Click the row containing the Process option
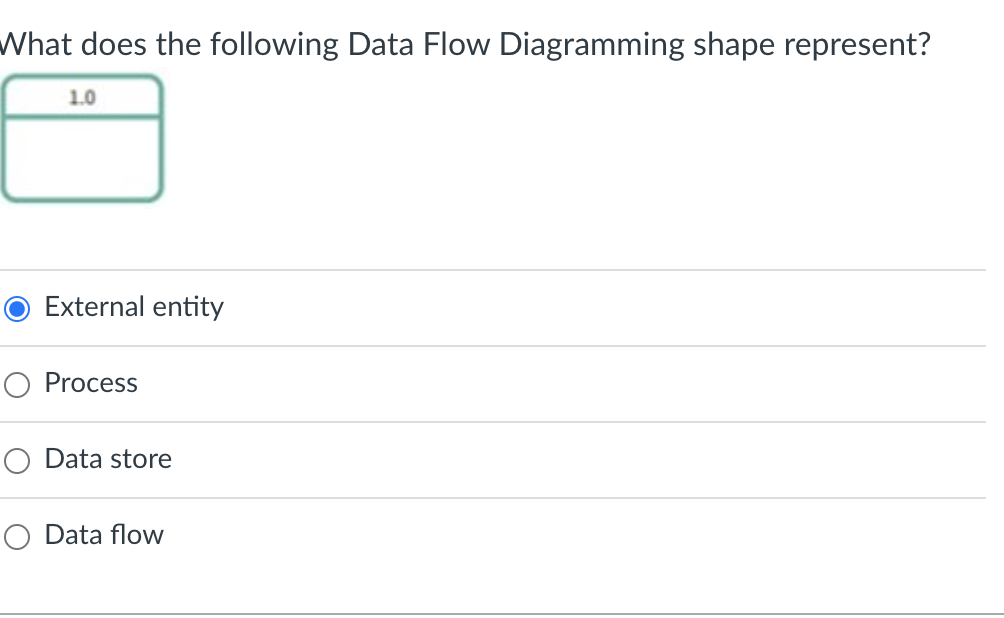The height and width of the screenshot is (618, 1004). 400,384
